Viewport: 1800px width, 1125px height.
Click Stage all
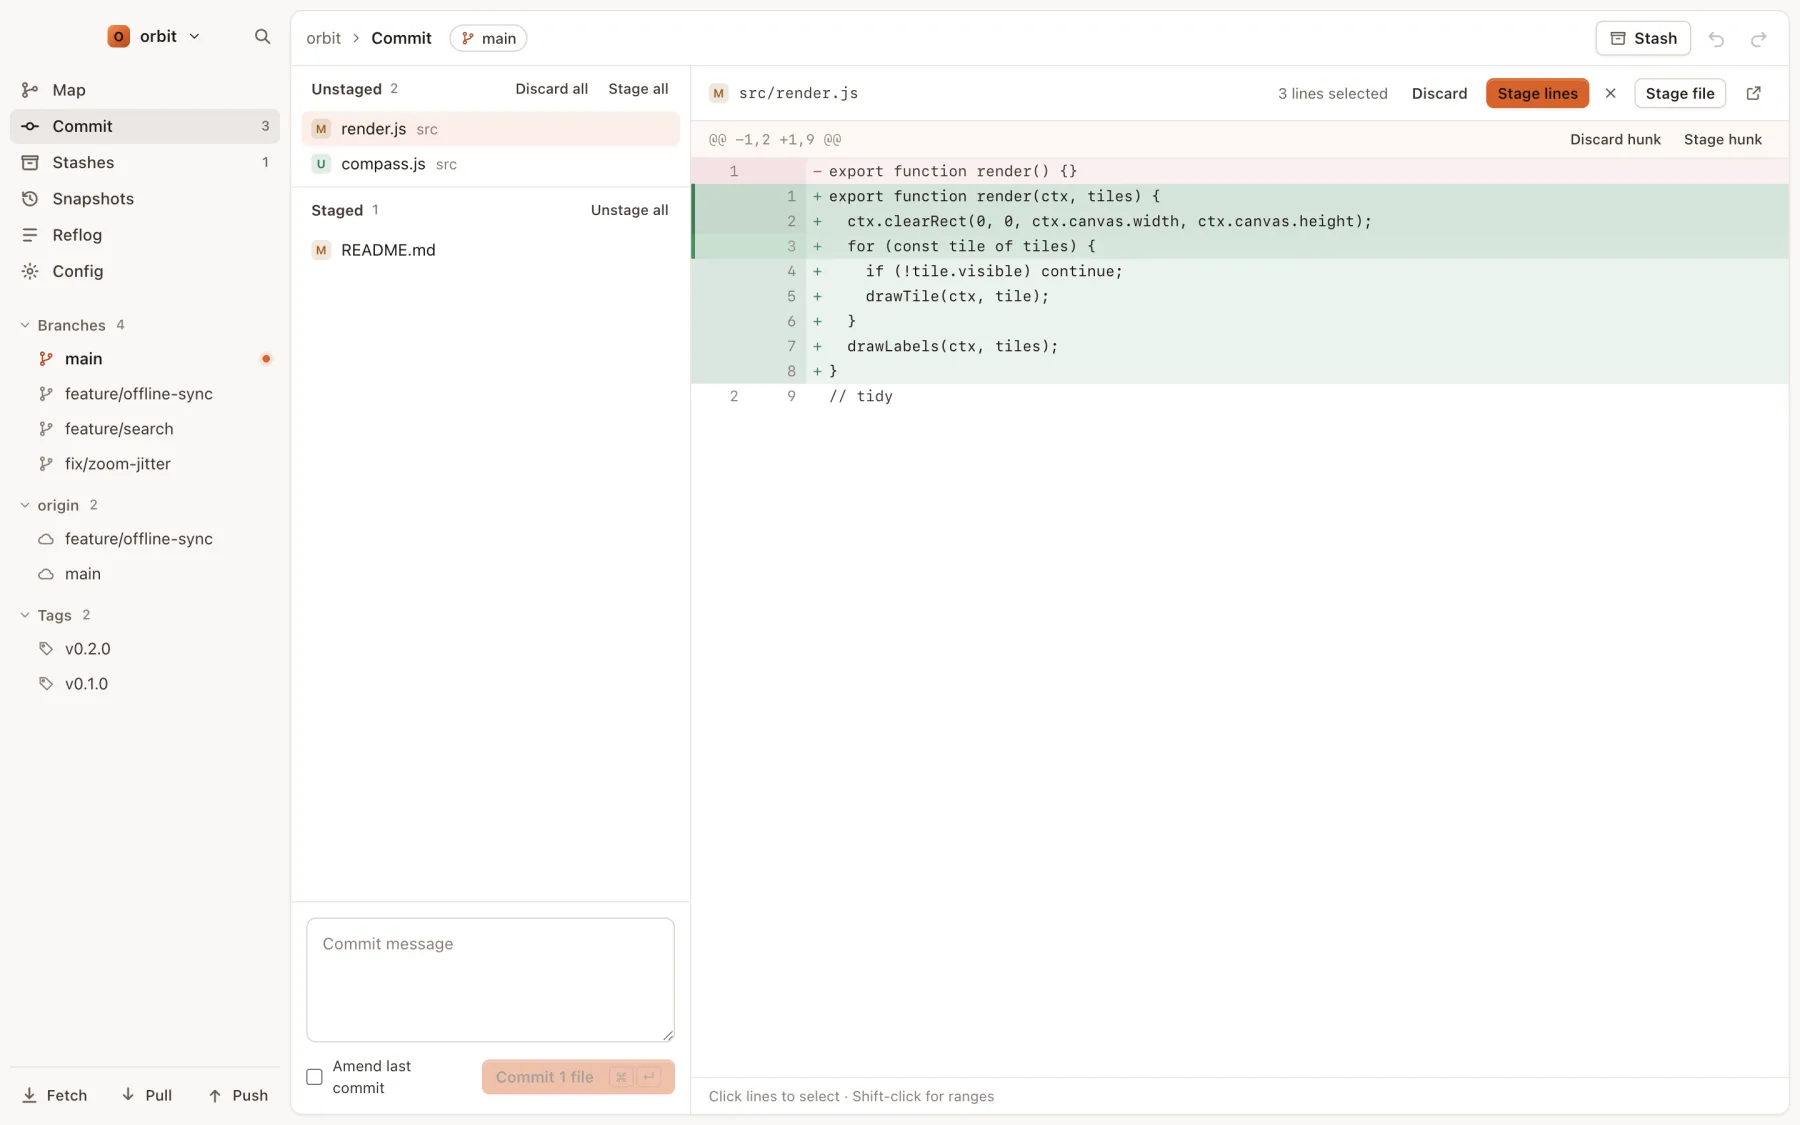tap(638, 89)
